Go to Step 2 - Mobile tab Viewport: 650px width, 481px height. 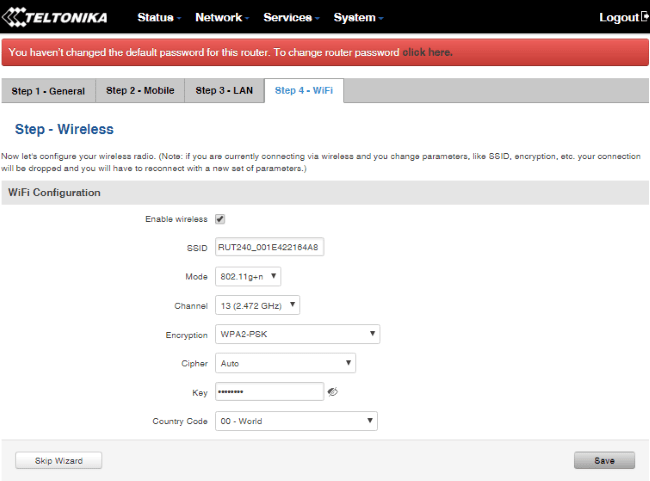[x=140, y=91]
